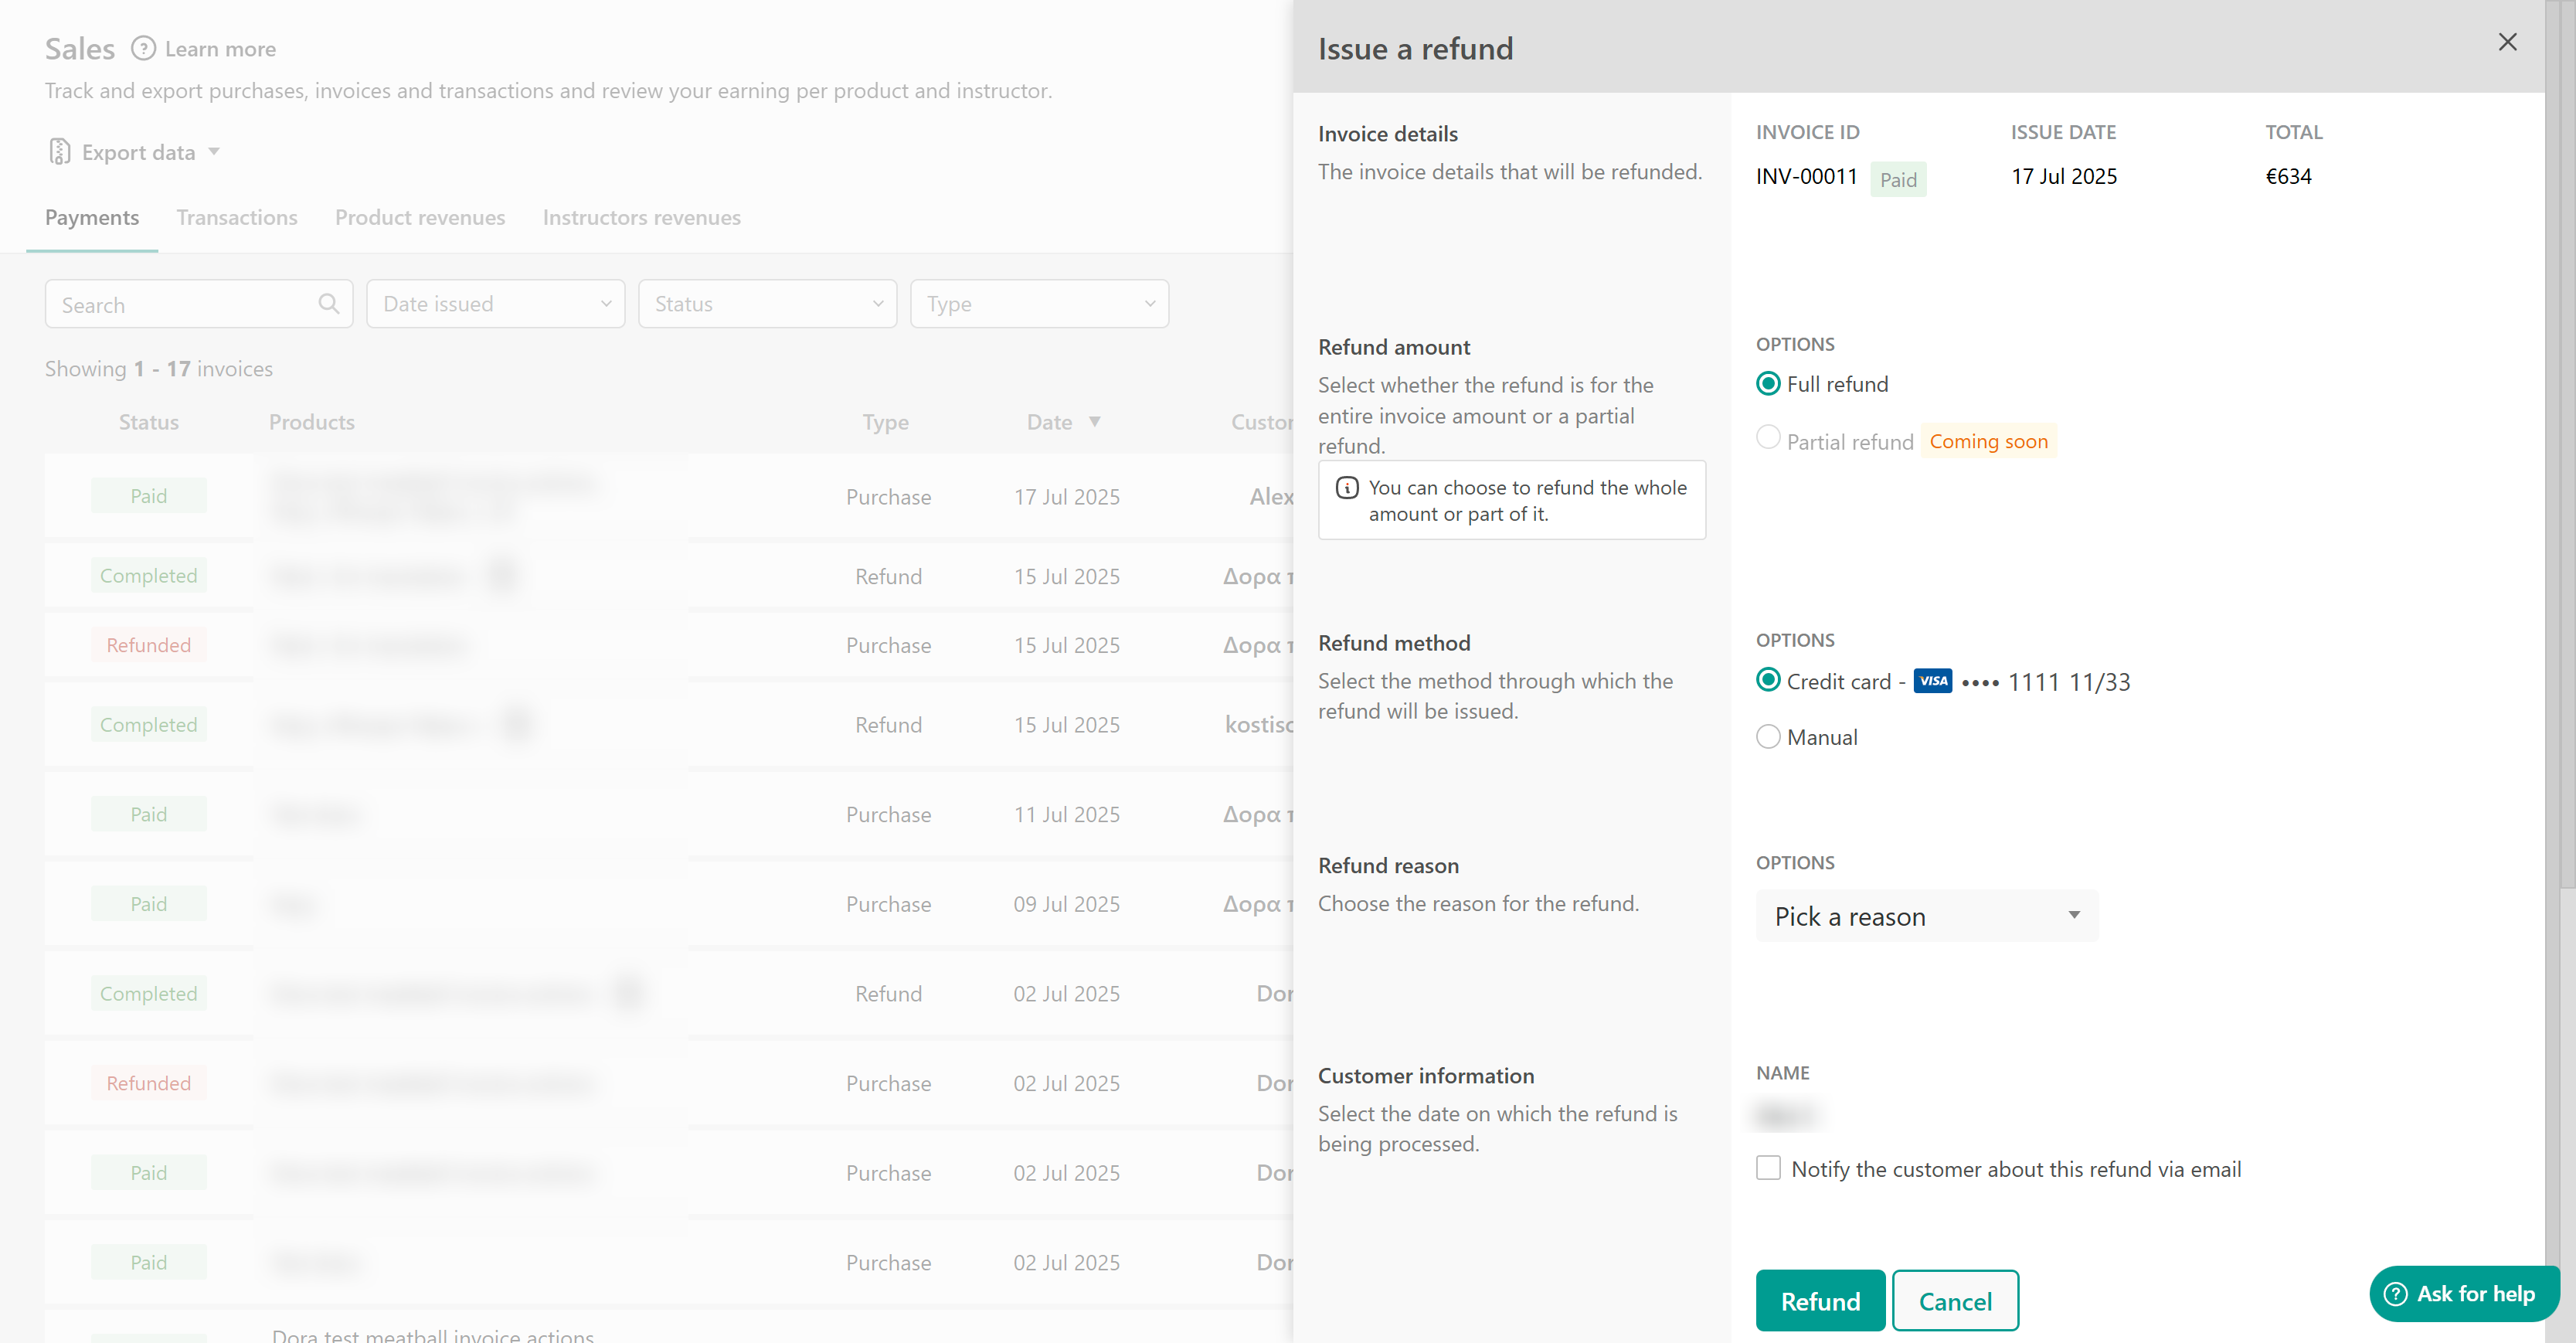This screenshot has height=1343, width=2576.
Task: Click the Learn more question mark icon
Action: [x=144, y=48]
